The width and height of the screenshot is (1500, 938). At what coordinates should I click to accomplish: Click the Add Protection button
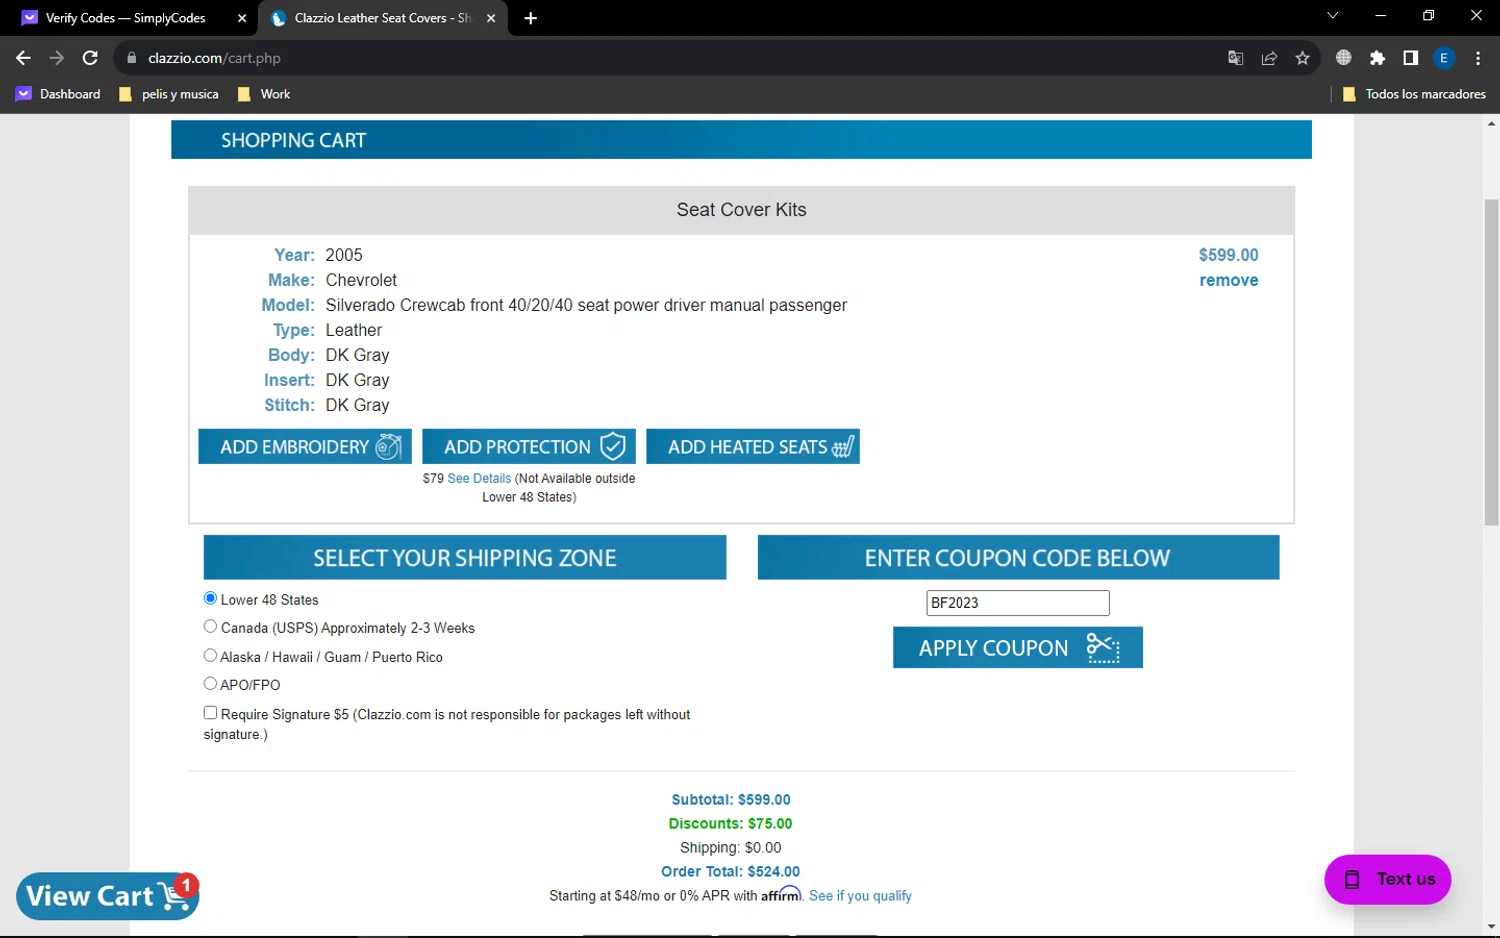point(529,447)
